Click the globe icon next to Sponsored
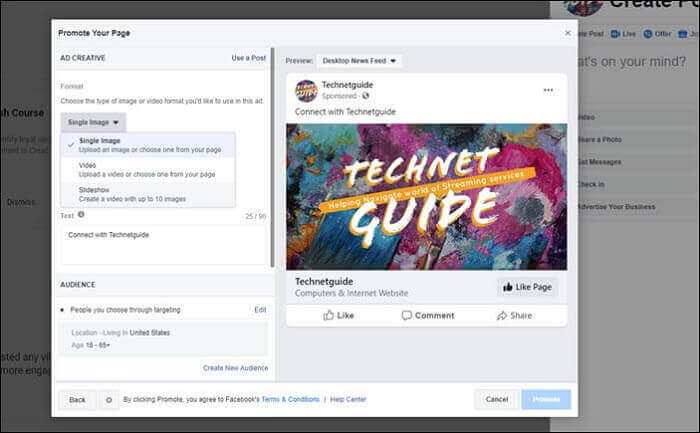This screenshot has height=433, width=700. pos(366,96)
